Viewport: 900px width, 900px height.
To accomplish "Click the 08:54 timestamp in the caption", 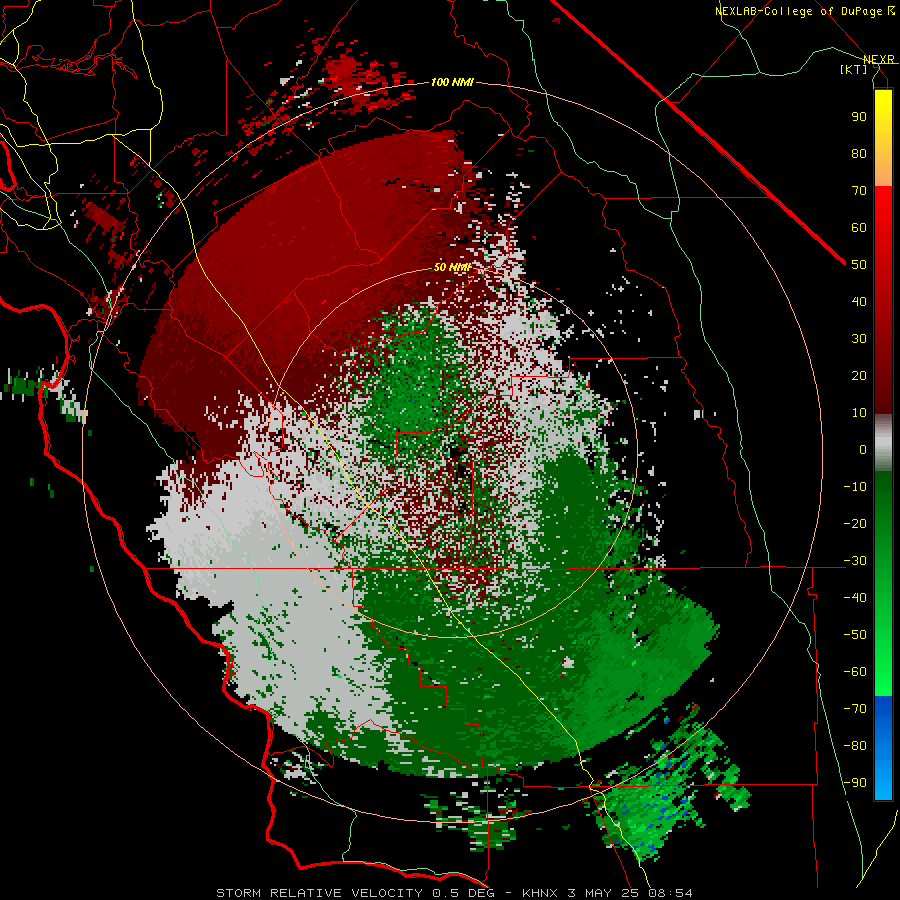I will [670, 893].
